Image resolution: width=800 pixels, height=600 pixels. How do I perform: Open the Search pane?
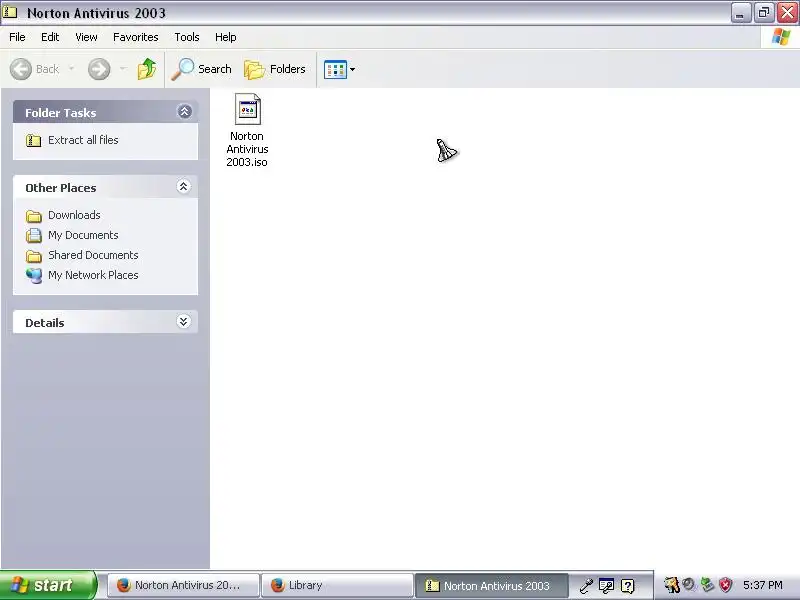pos(201,69)
